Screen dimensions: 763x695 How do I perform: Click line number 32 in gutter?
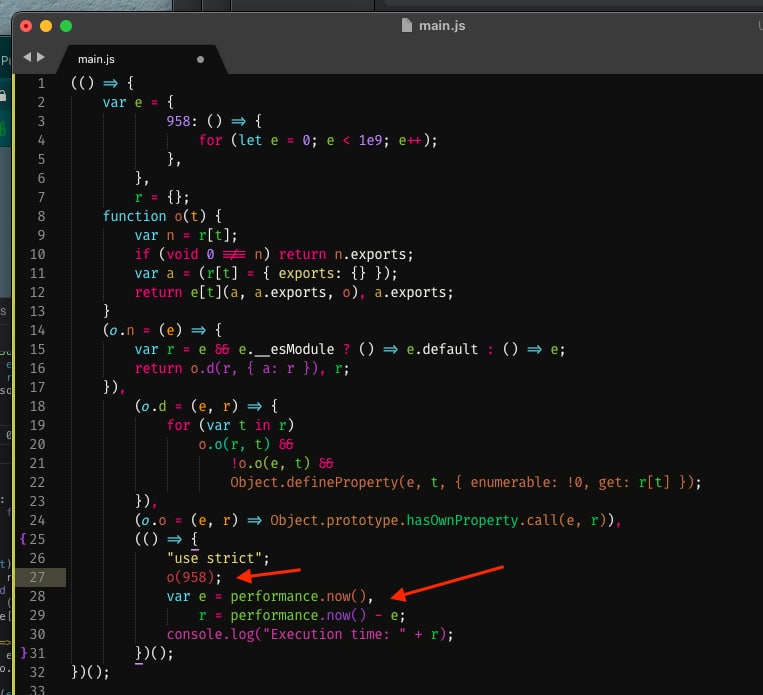[38, 672]
